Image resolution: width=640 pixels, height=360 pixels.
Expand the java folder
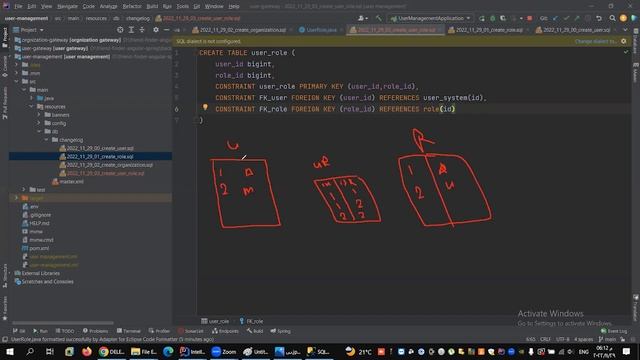(31, 98)
